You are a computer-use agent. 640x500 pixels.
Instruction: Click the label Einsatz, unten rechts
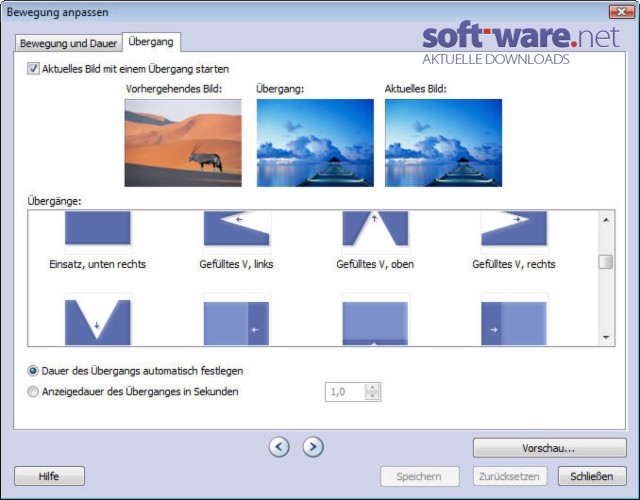98,264
